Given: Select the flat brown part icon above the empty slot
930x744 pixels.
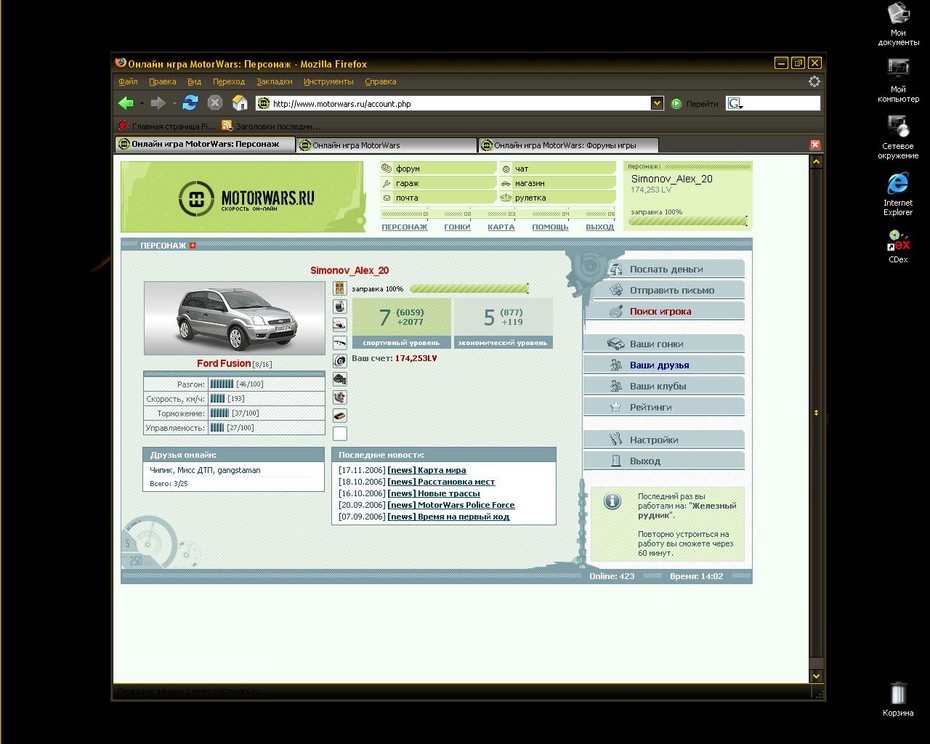Looking at the screenshot, I should click(339, 415).
